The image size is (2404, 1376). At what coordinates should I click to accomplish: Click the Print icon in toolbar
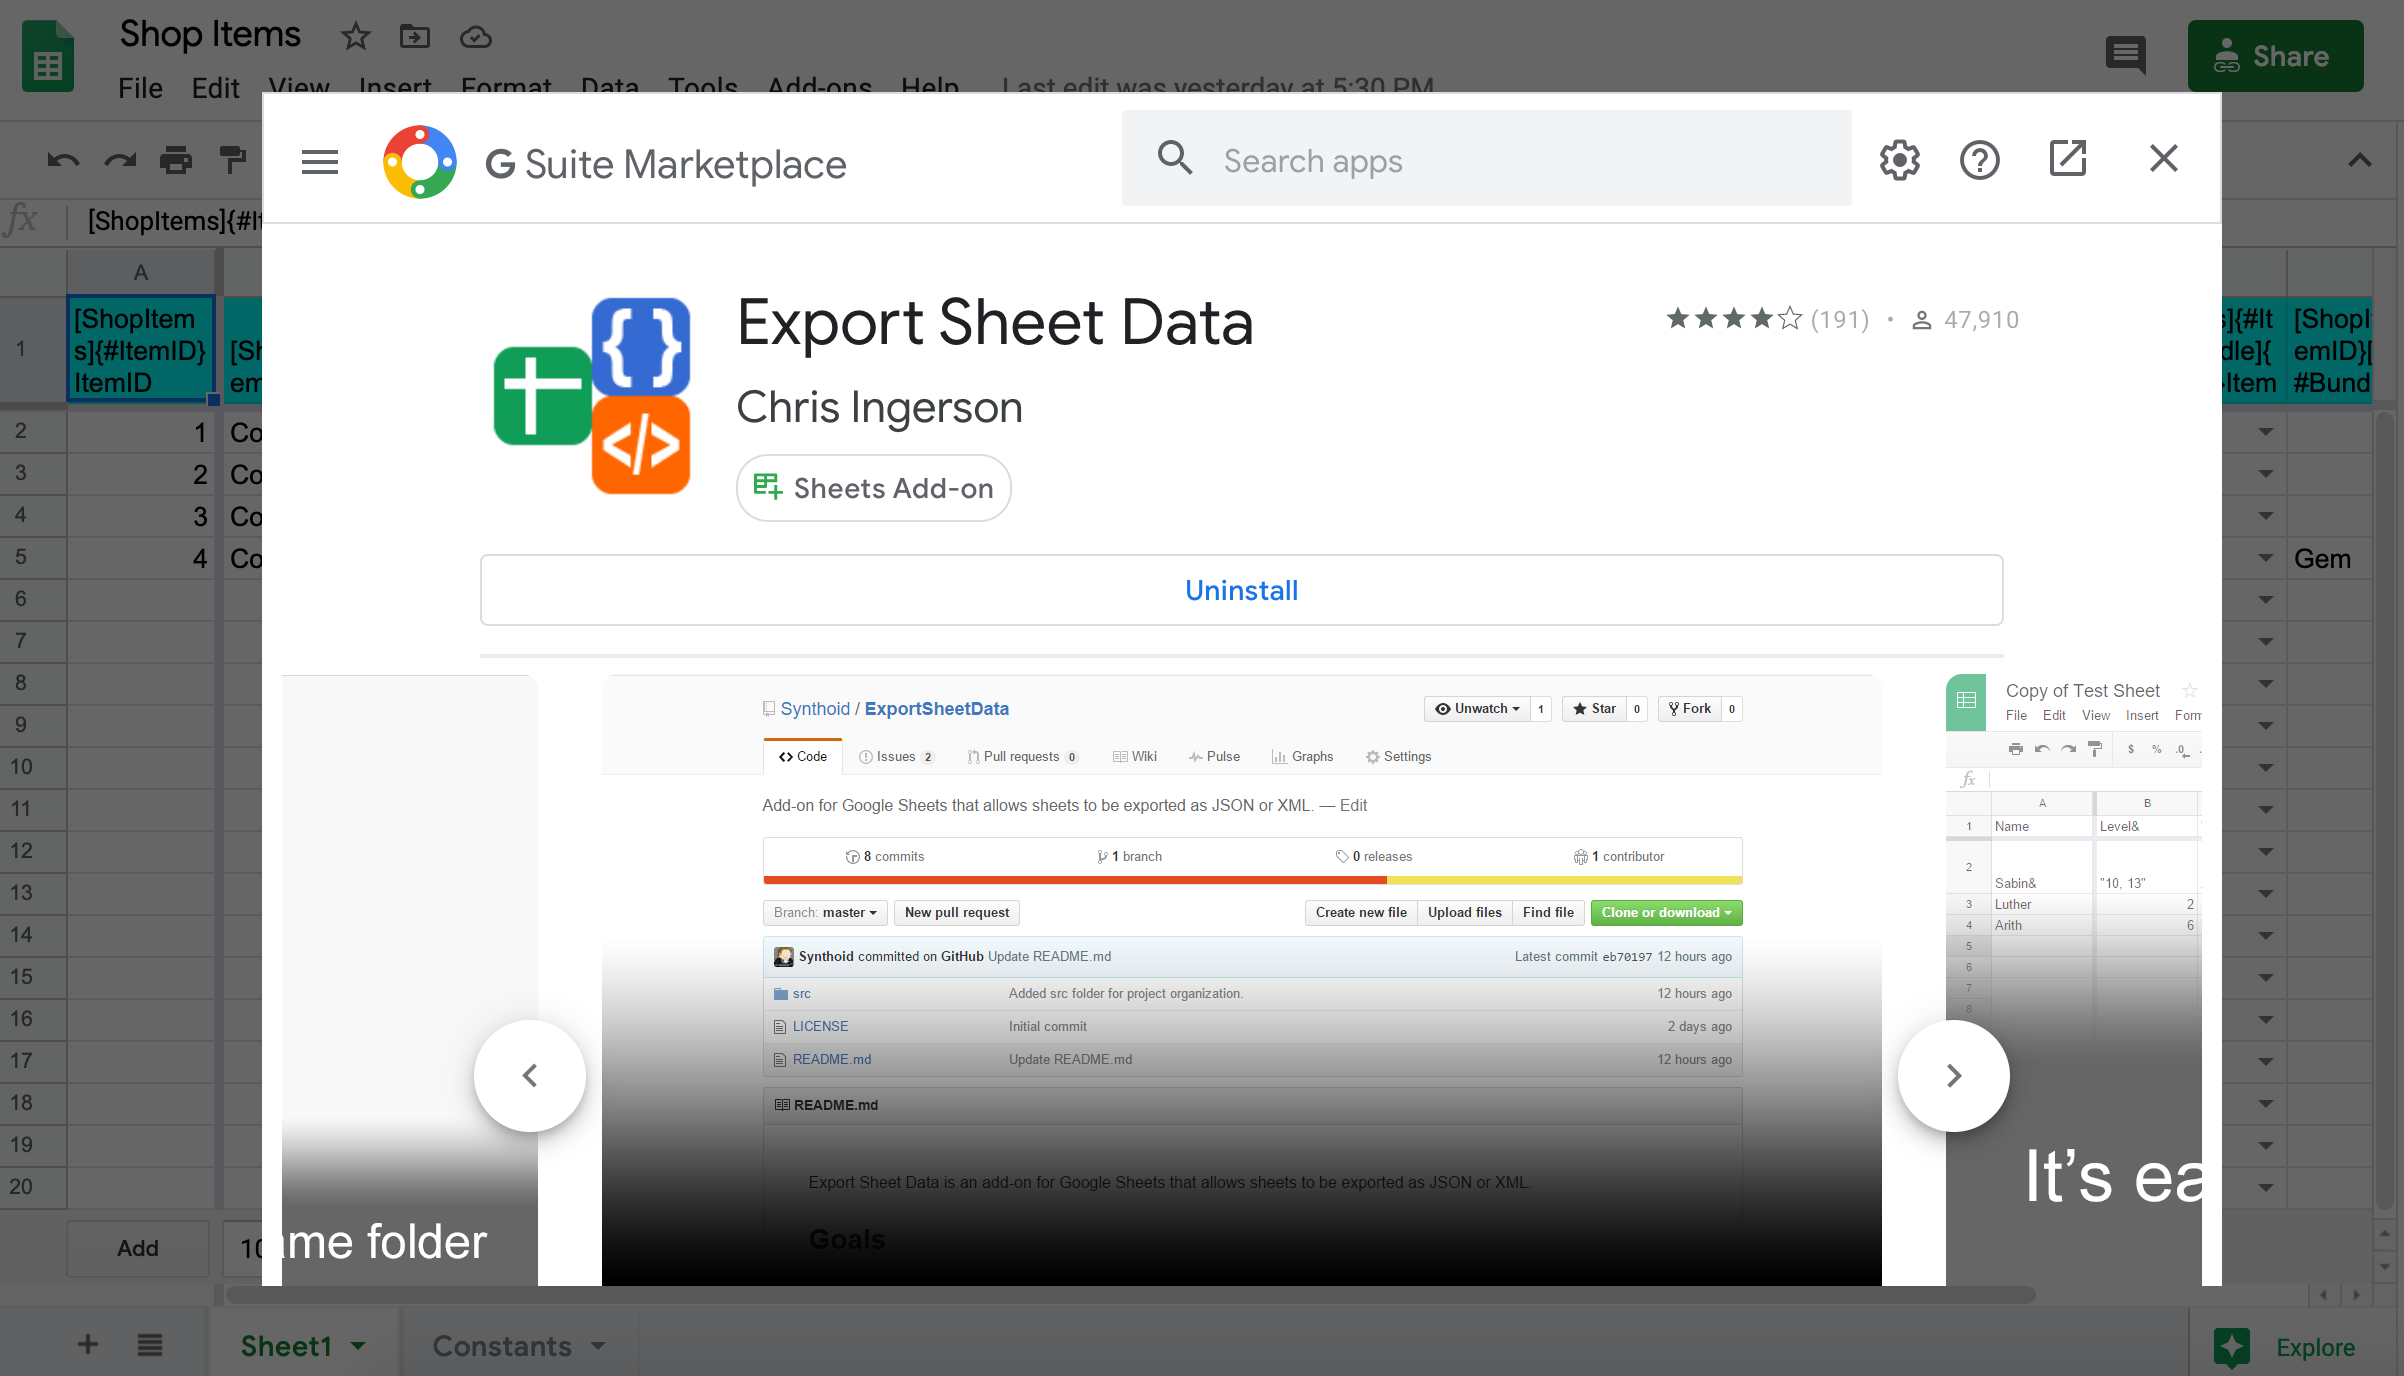176,160
